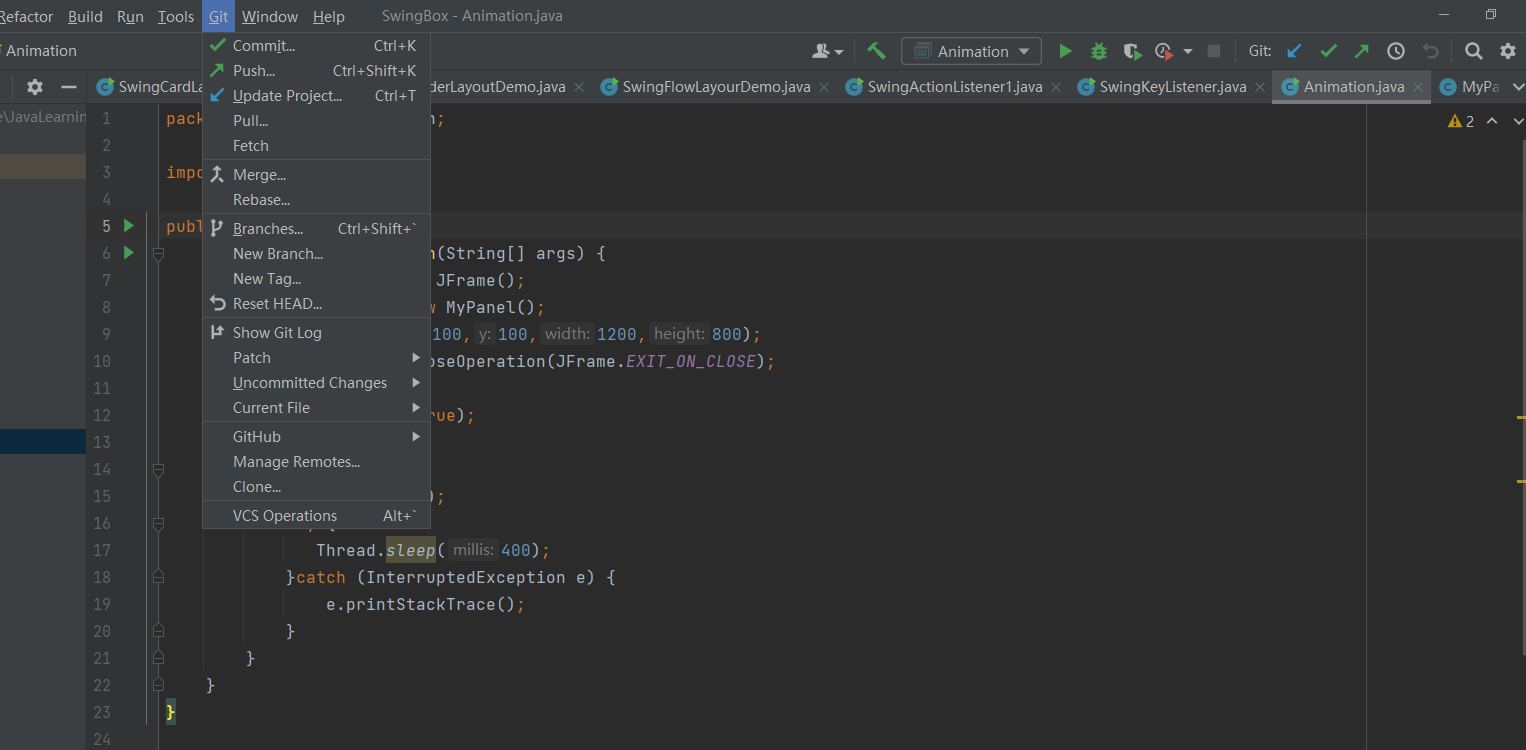The height and width of the screenshot is (750, 1526).
Task: Open the Animation run configuration dropdown
Action: point(971,51)
